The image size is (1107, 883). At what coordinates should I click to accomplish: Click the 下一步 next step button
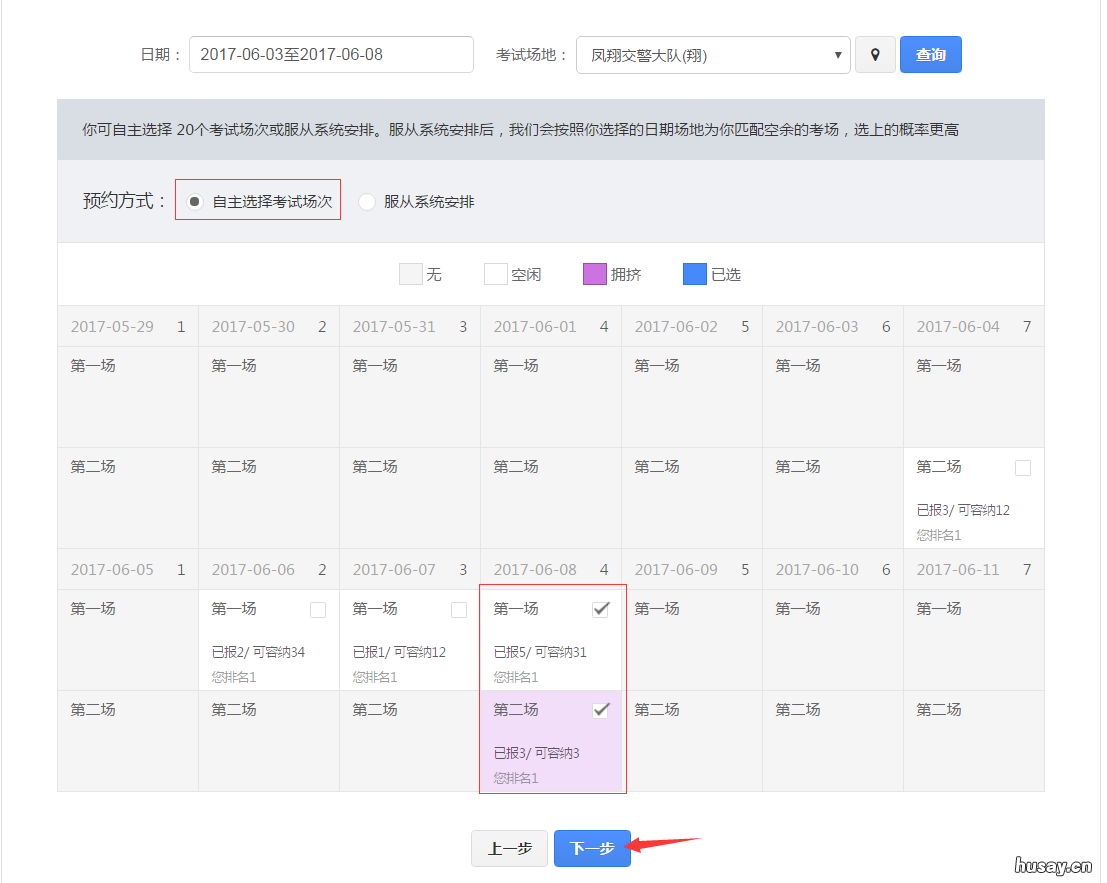[x=592, y=847]
